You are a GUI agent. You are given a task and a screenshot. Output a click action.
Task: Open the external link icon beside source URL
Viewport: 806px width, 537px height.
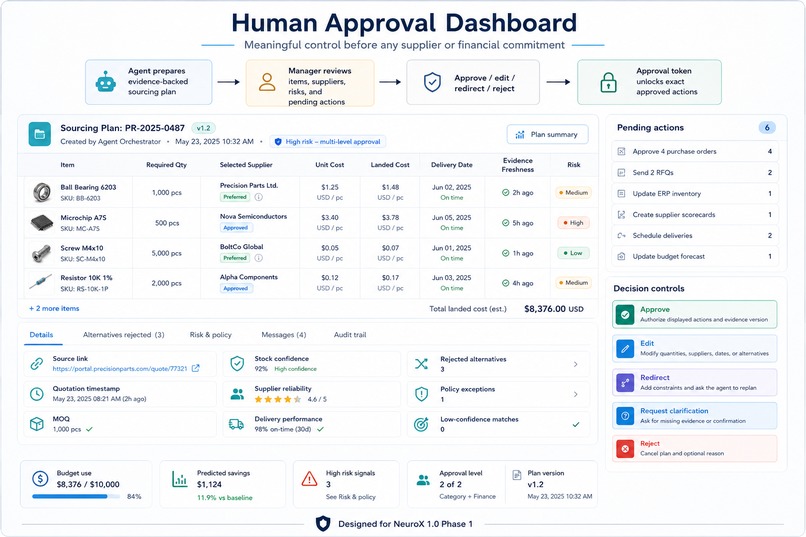point(195,368)
